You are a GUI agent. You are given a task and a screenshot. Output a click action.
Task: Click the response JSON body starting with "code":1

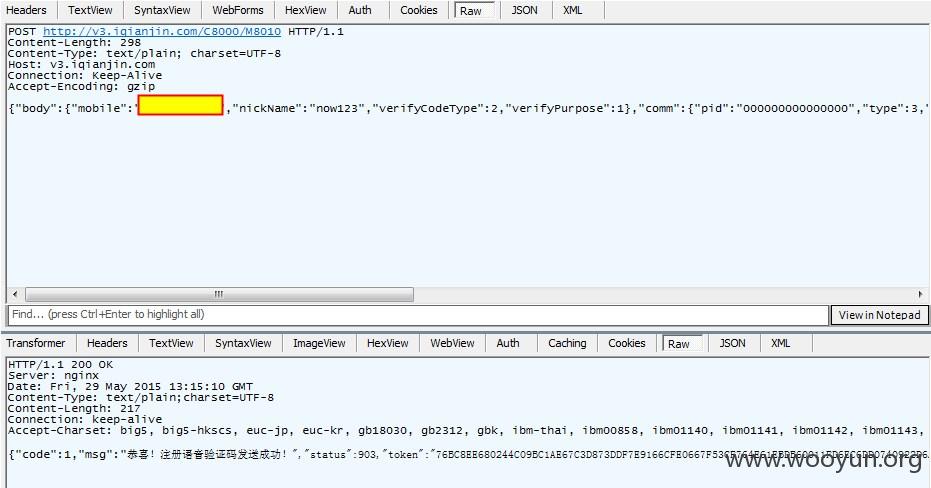point(468,455)
